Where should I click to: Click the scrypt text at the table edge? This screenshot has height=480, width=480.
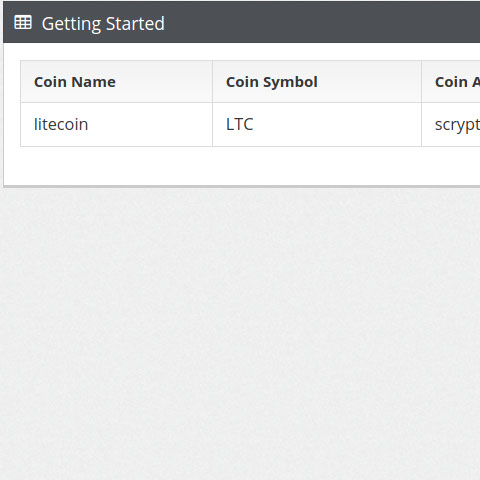click(x=457, y=126)
